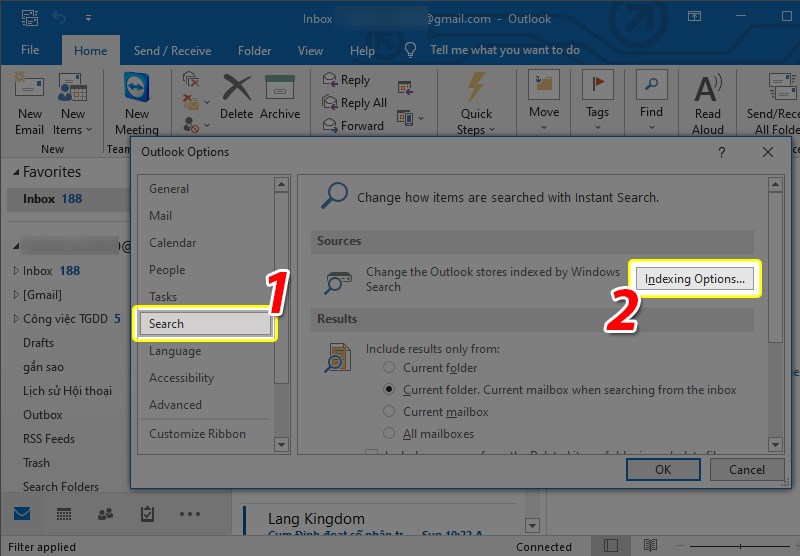Select Advanced in Outlook Options list
Screen dimensions: 800x556
coord(206,405)
